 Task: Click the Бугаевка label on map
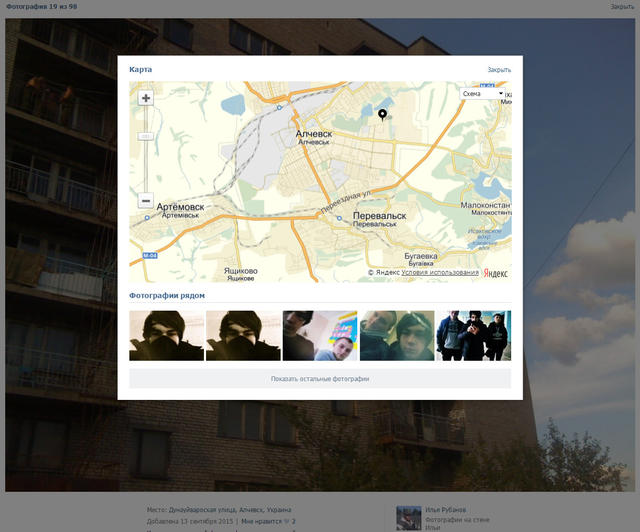[421, 256]
